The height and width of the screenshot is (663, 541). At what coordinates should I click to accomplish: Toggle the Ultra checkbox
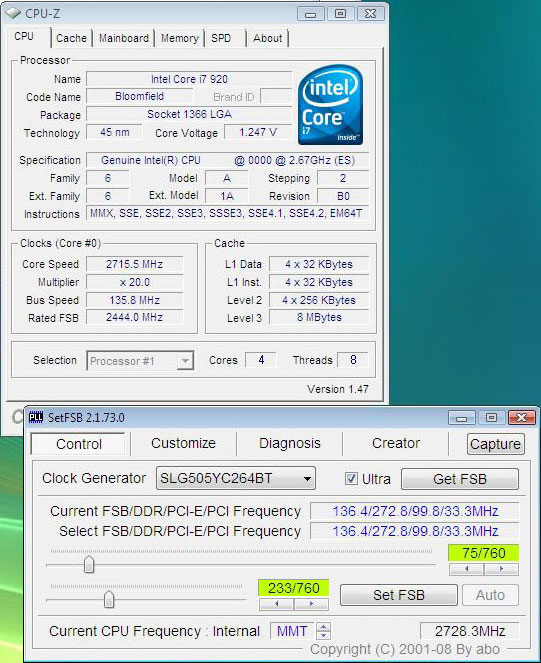point(351,479)
